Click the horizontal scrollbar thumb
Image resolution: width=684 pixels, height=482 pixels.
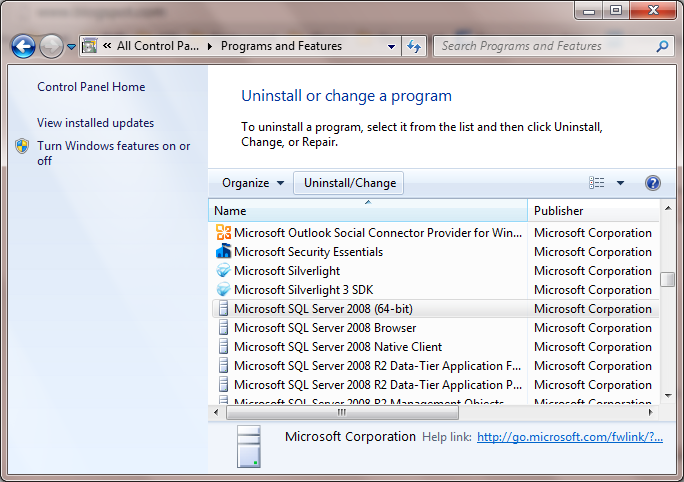pyautogui.click(x=342, y=412)
